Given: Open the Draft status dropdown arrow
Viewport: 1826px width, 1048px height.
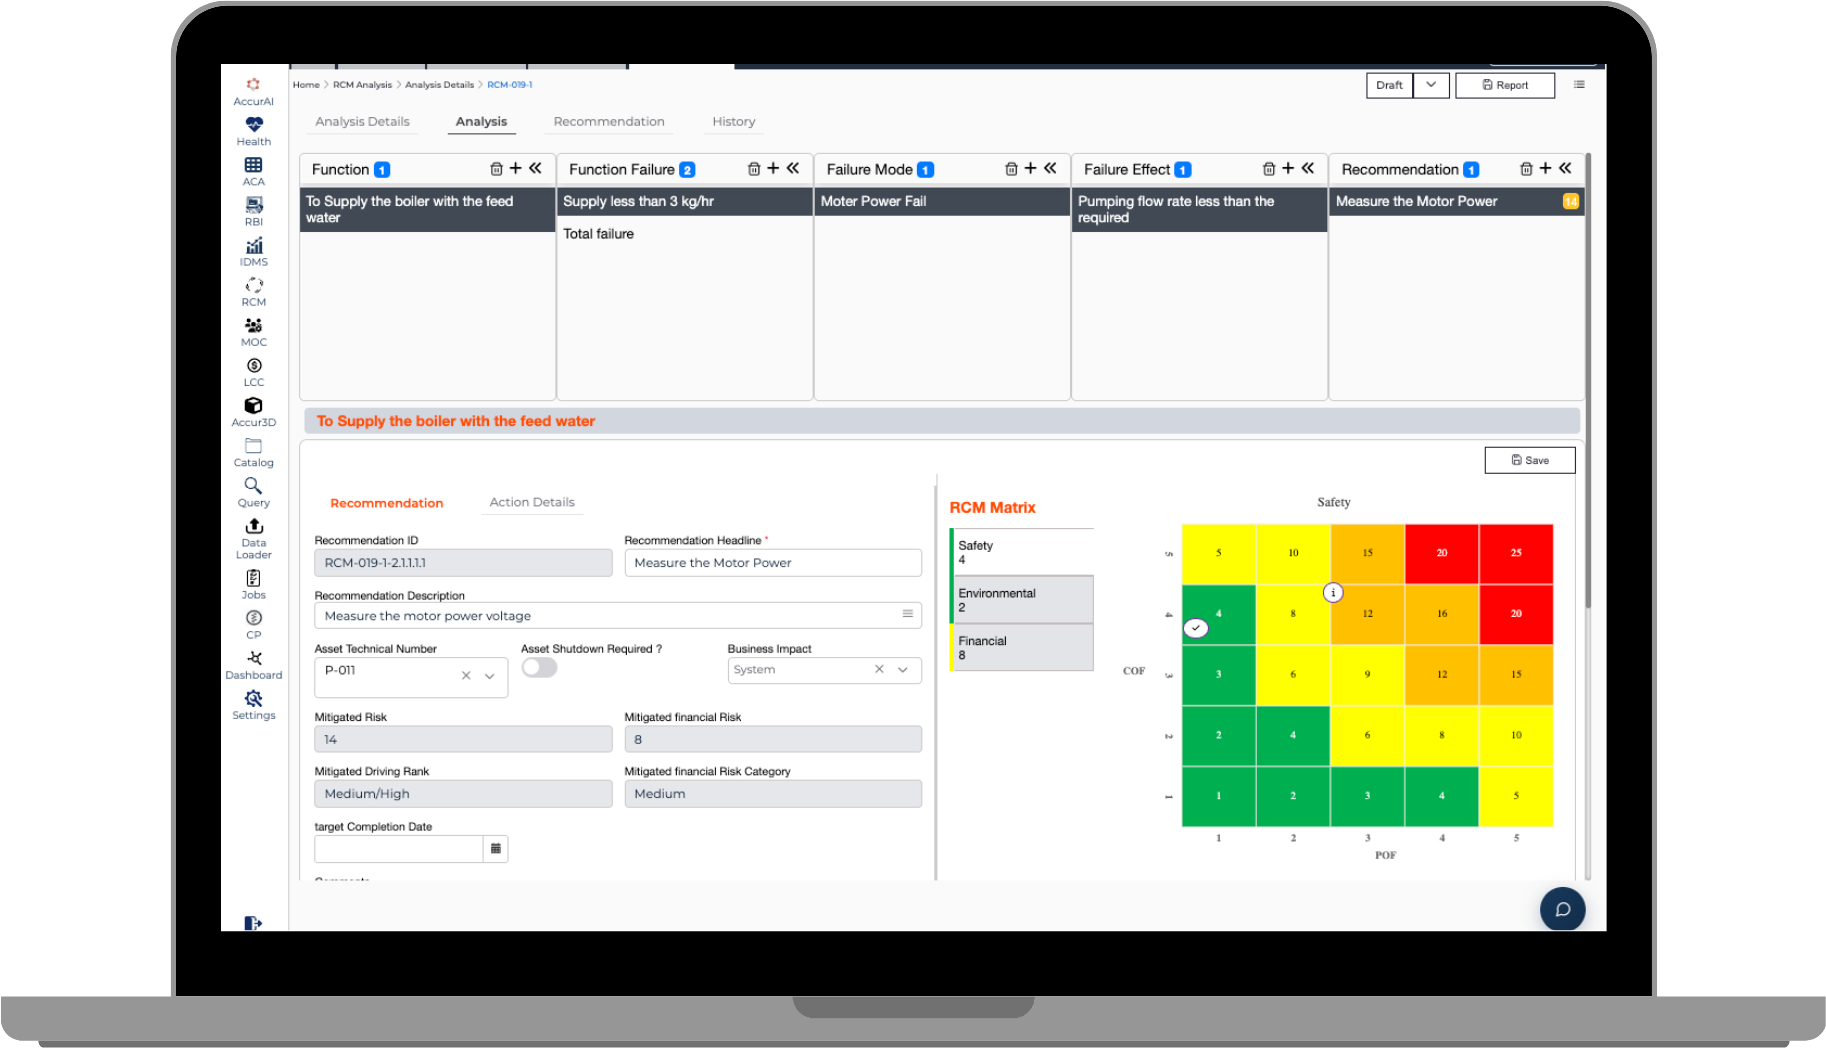Looking at the screenshot, I should [1431, 85].
